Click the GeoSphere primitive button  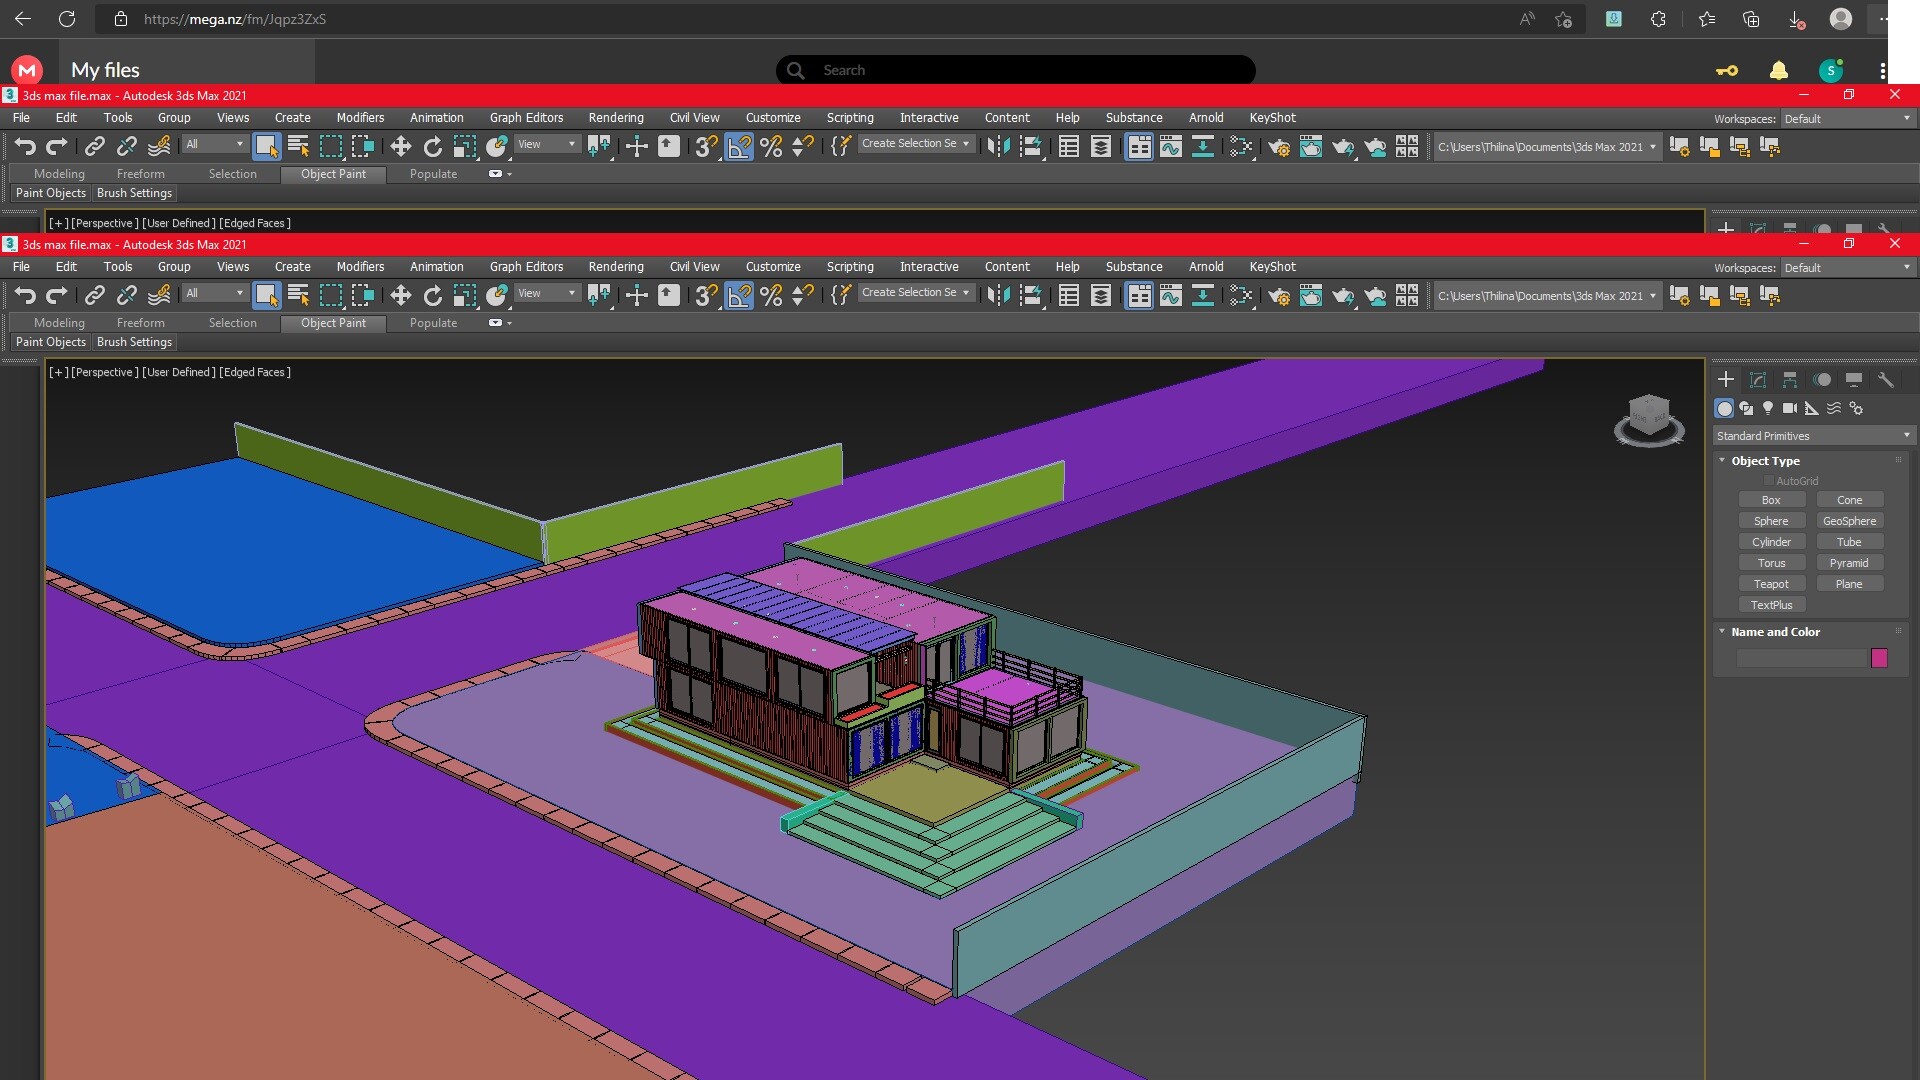coord(1848,521)
